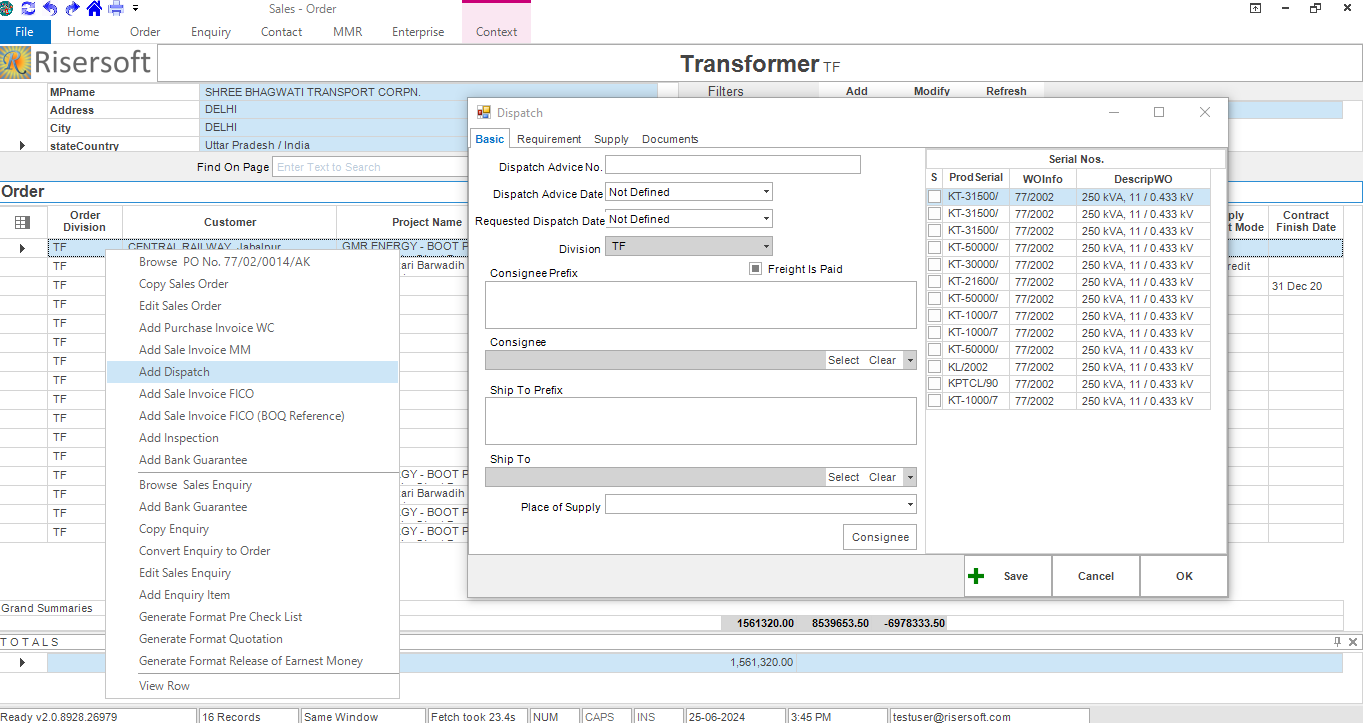The image size is (1363, 723).
Task: Open the File menu
Action: coord(24,32)
